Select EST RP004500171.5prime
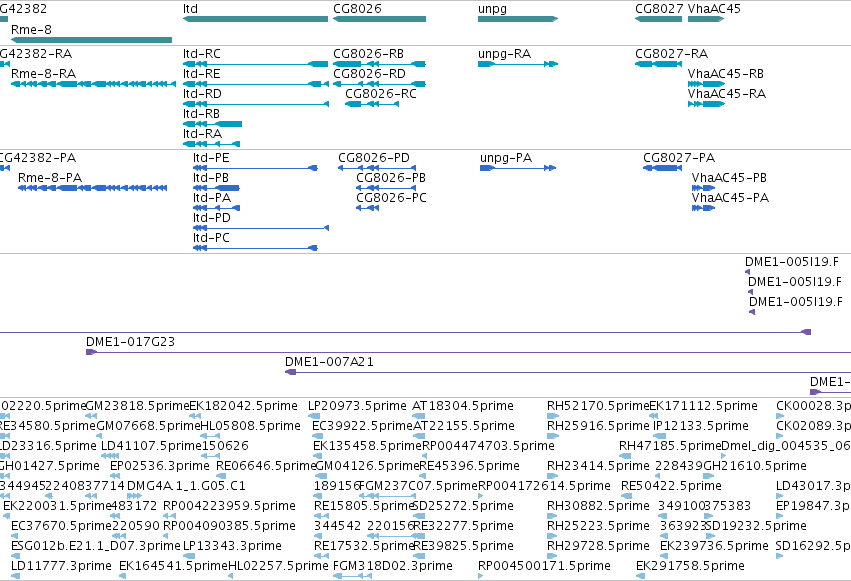Image resolution: width=851 pixels, height=581 pixels. [544, 566]
